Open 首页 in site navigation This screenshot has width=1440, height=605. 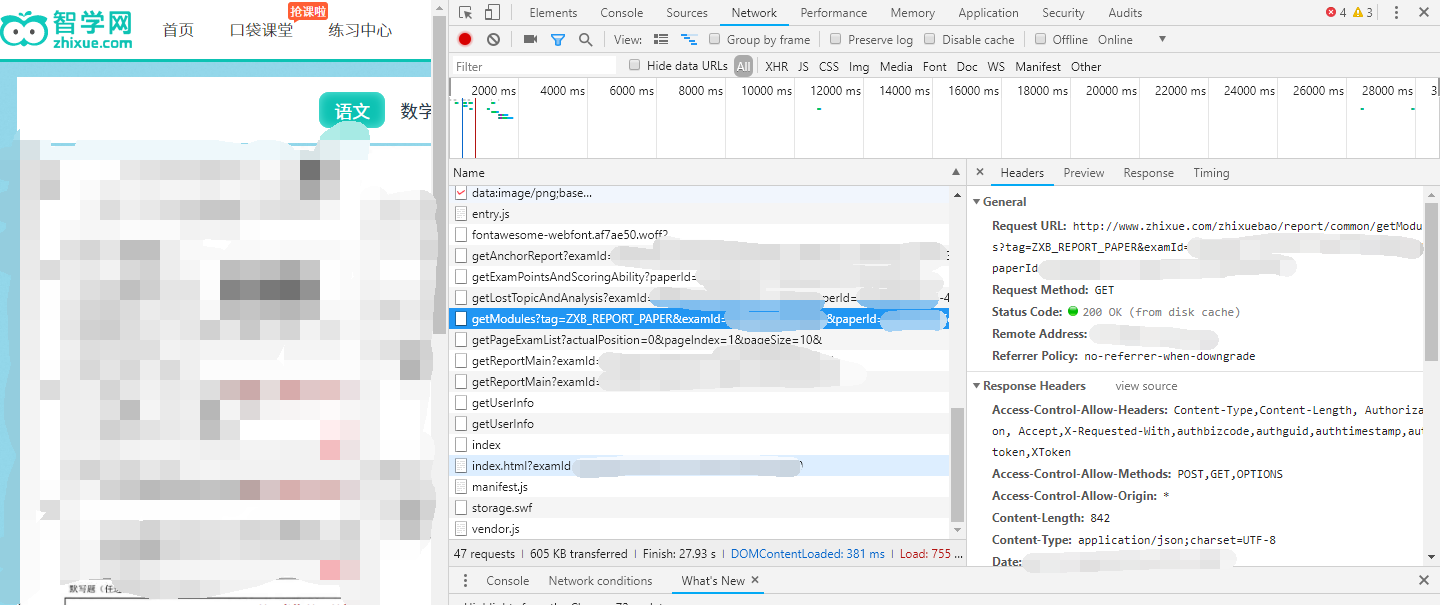178,29
